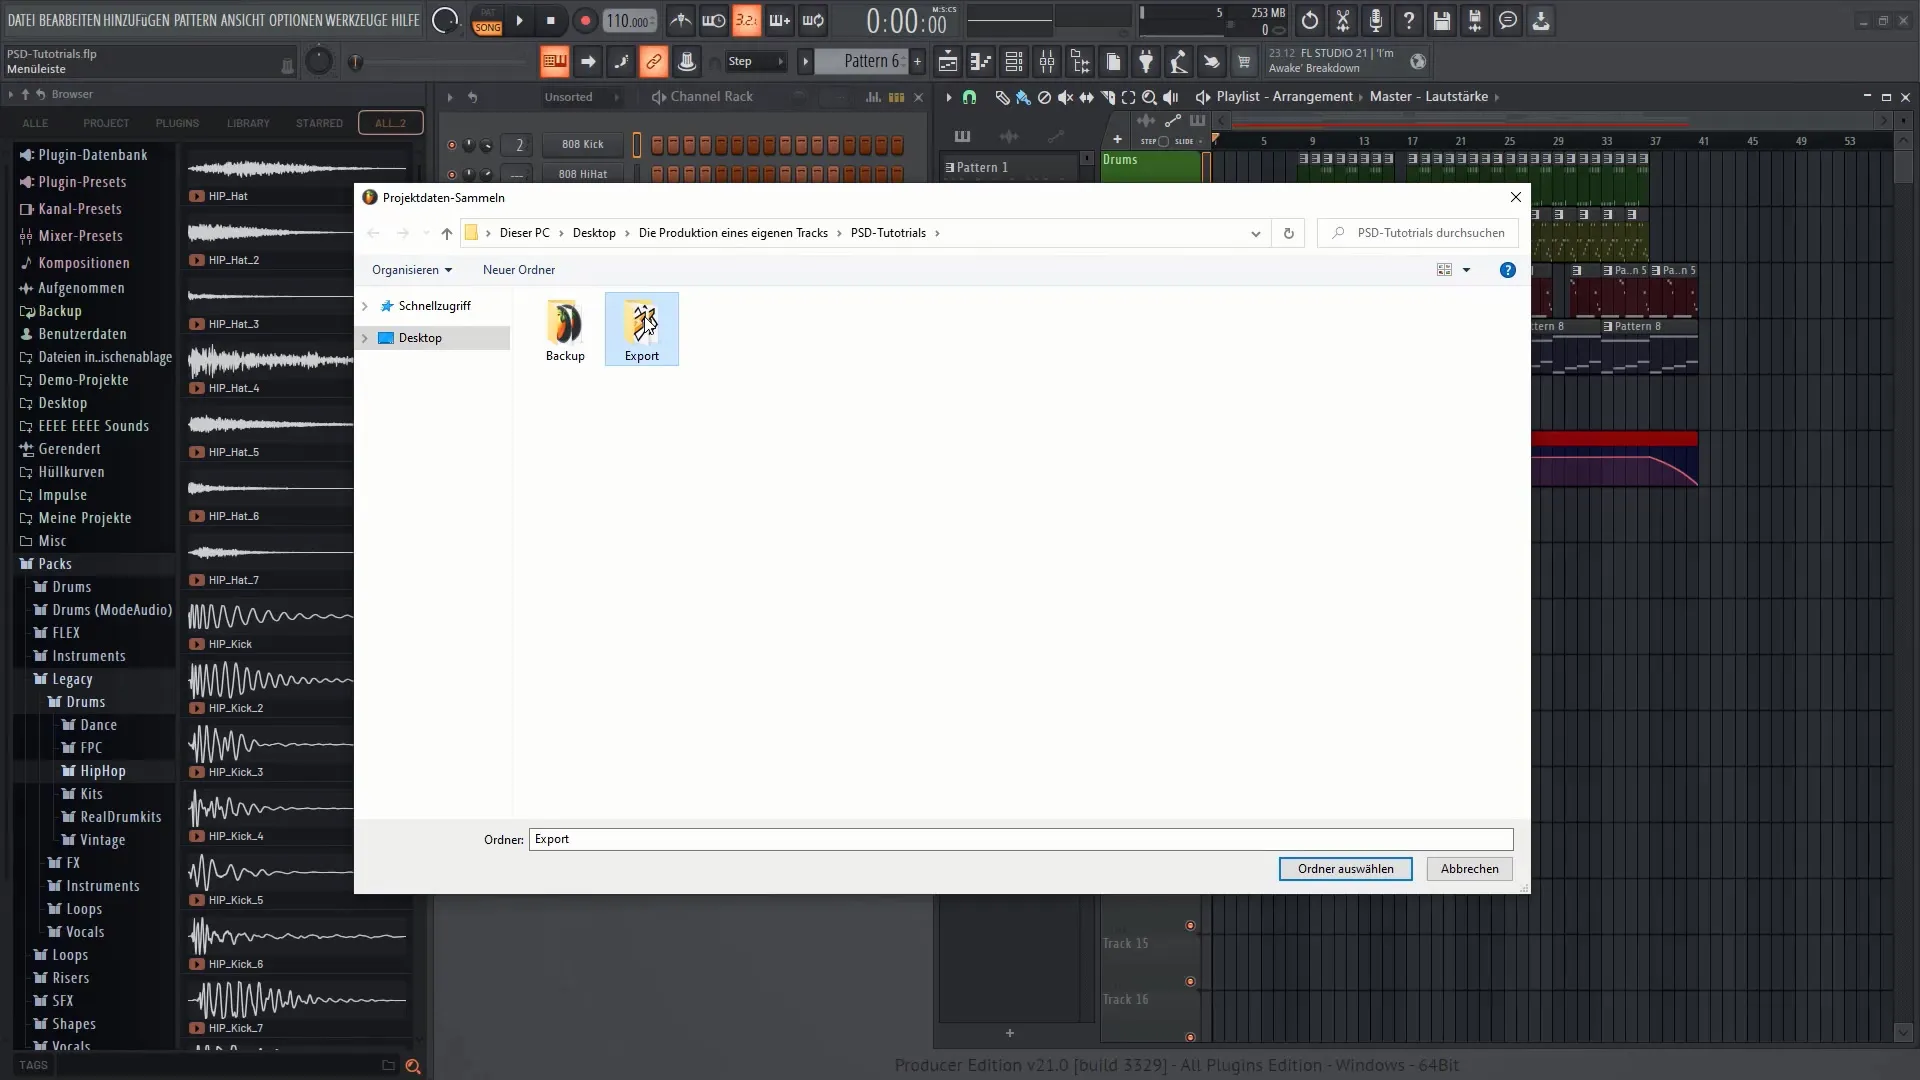
Task: Open the Export folder in the dialog
Action: click(642, 329)
